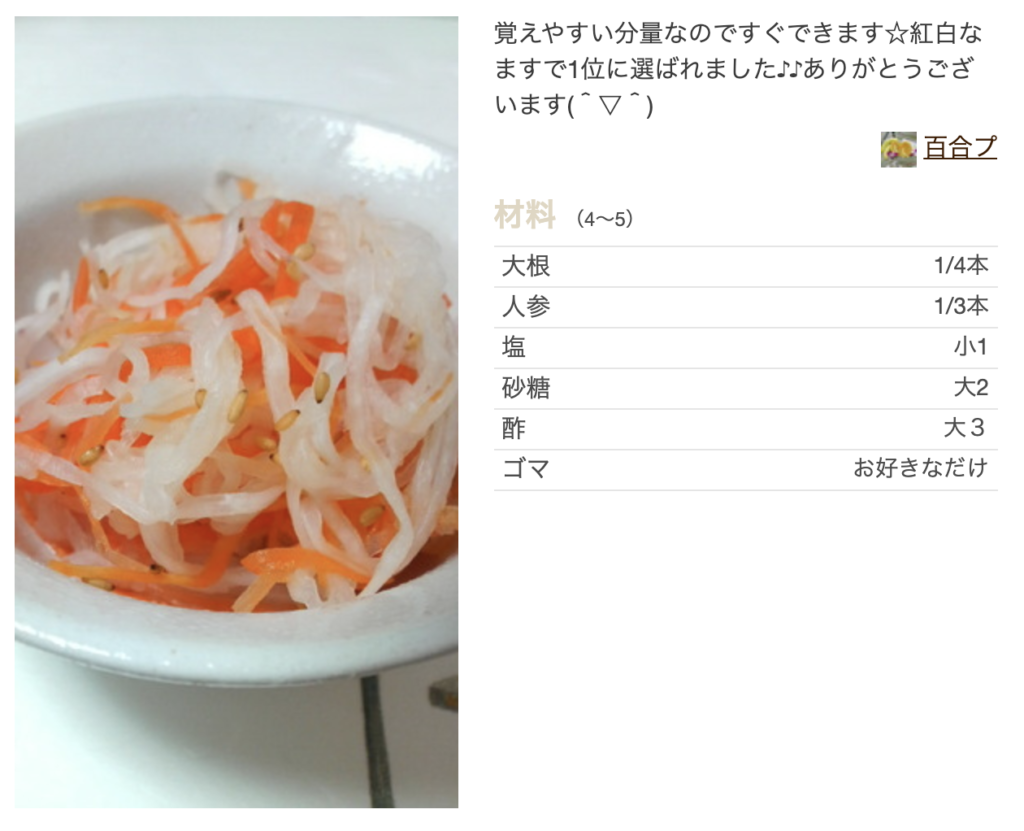This screenshot has width=1024, height=831.
Task: Click the 1/4本 amount for daikon
Action: (x=961, y=266)
